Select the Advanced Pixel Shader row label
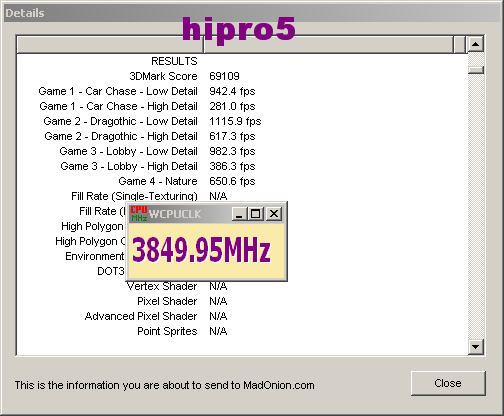Image resolution: width=504 pixels, height=416 pixels. pos(141,316)
